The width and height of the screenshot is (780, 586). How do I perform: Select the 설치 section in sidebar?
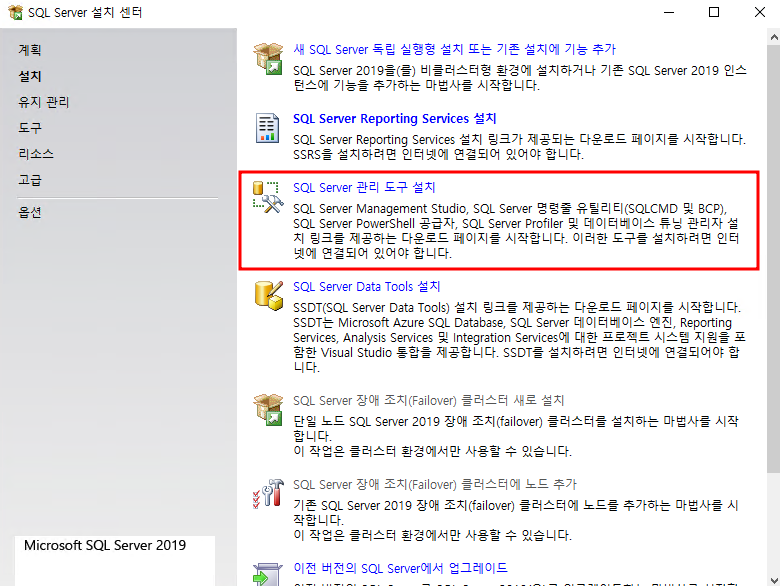[x=30, y=76]
